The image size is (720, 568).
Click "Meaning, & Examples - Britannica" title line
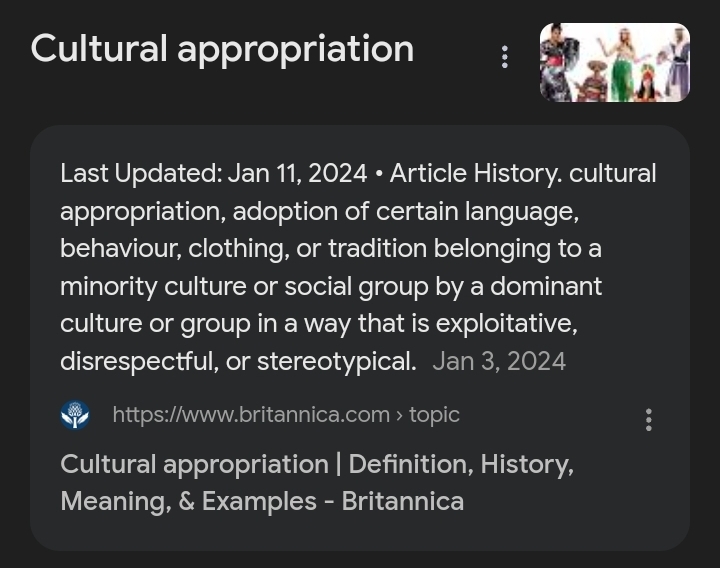[x=262, y=501]
